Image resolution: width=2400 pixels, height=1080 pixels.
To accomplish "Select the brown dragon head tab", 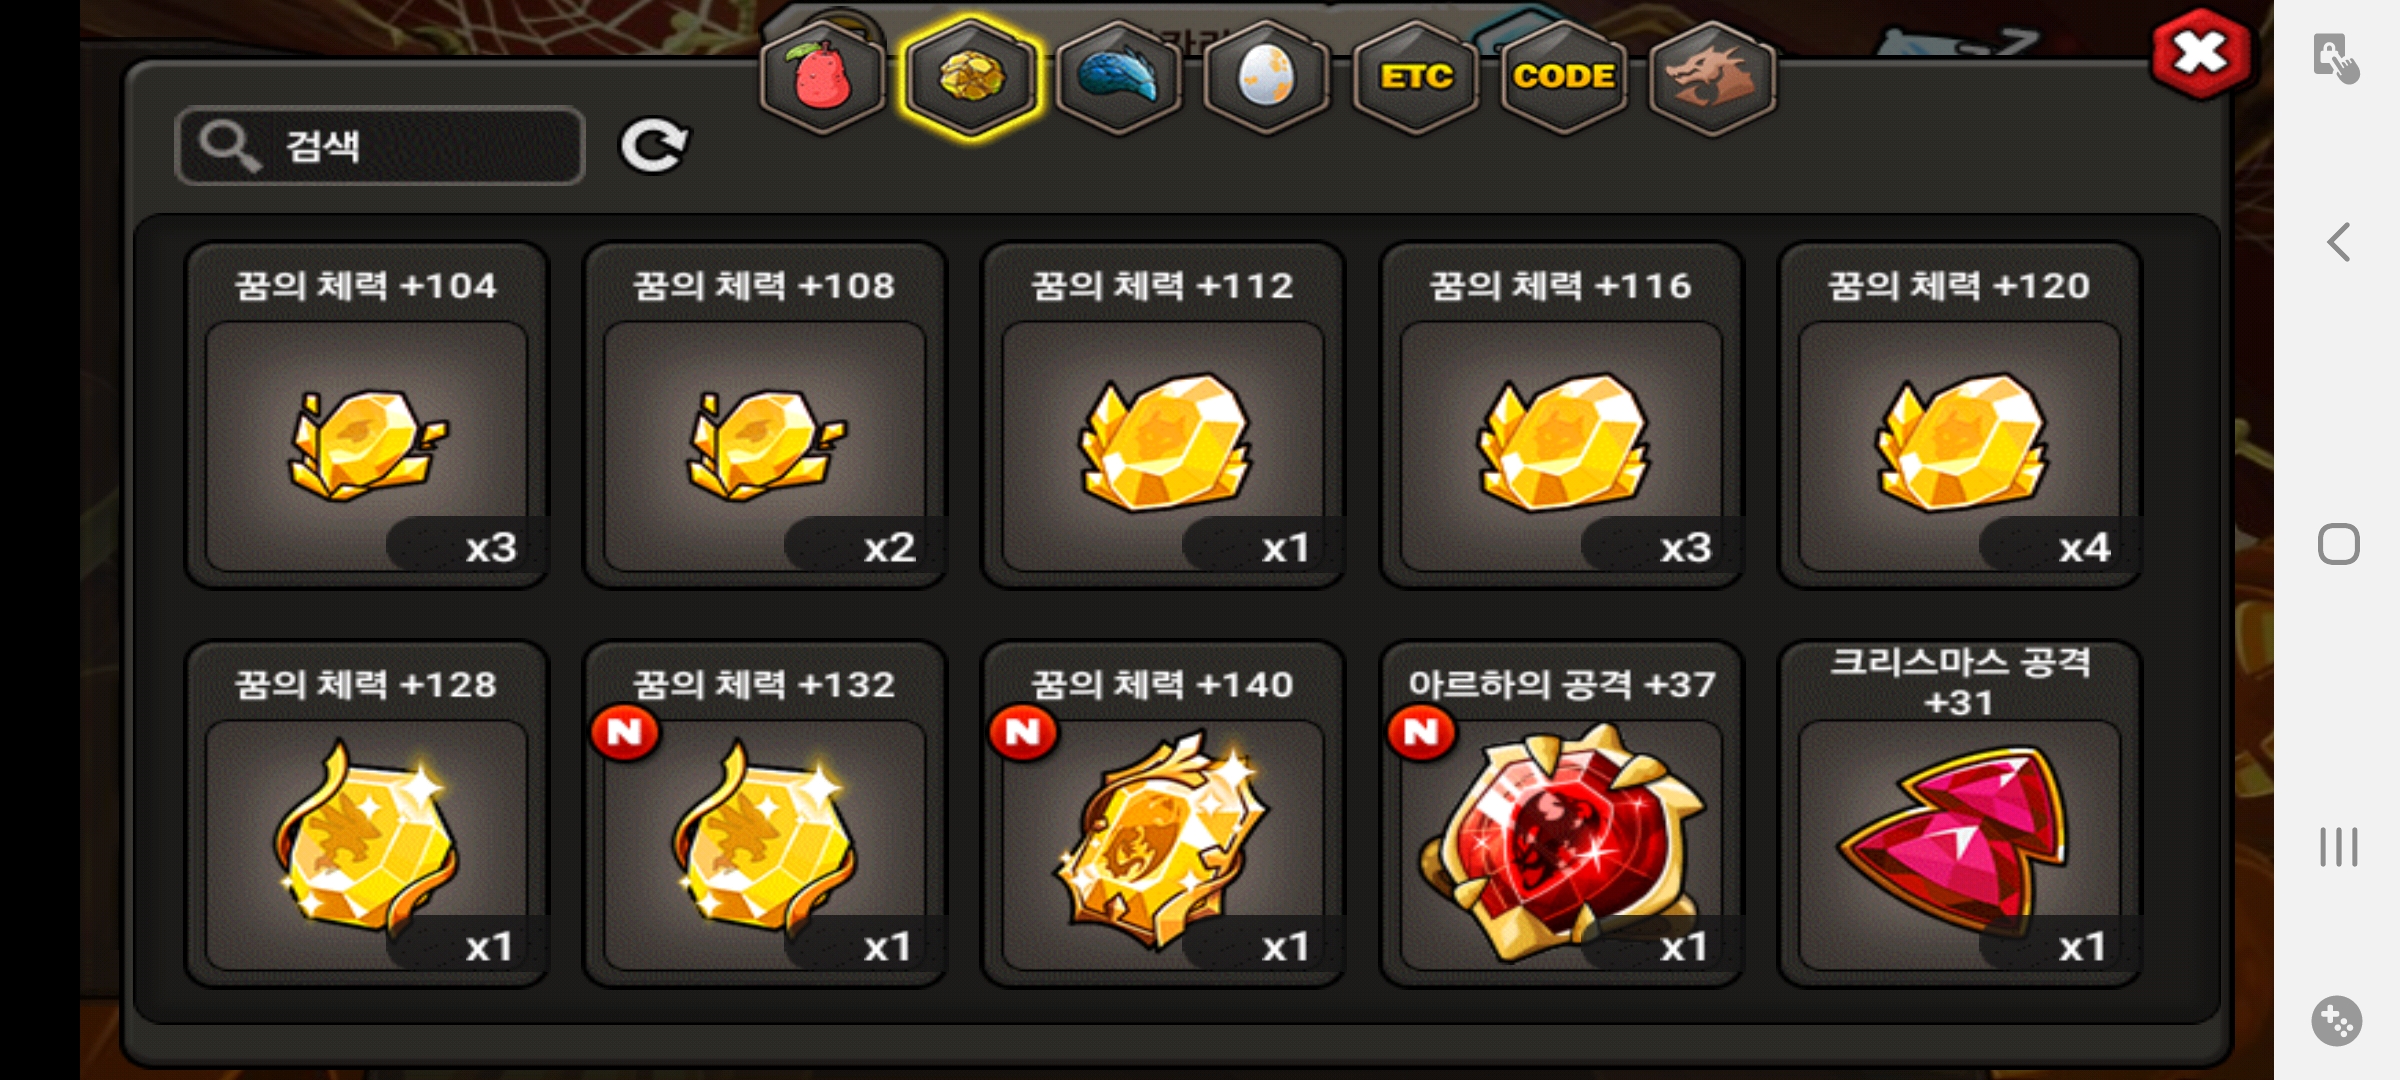I will [x=1711, y=77].
